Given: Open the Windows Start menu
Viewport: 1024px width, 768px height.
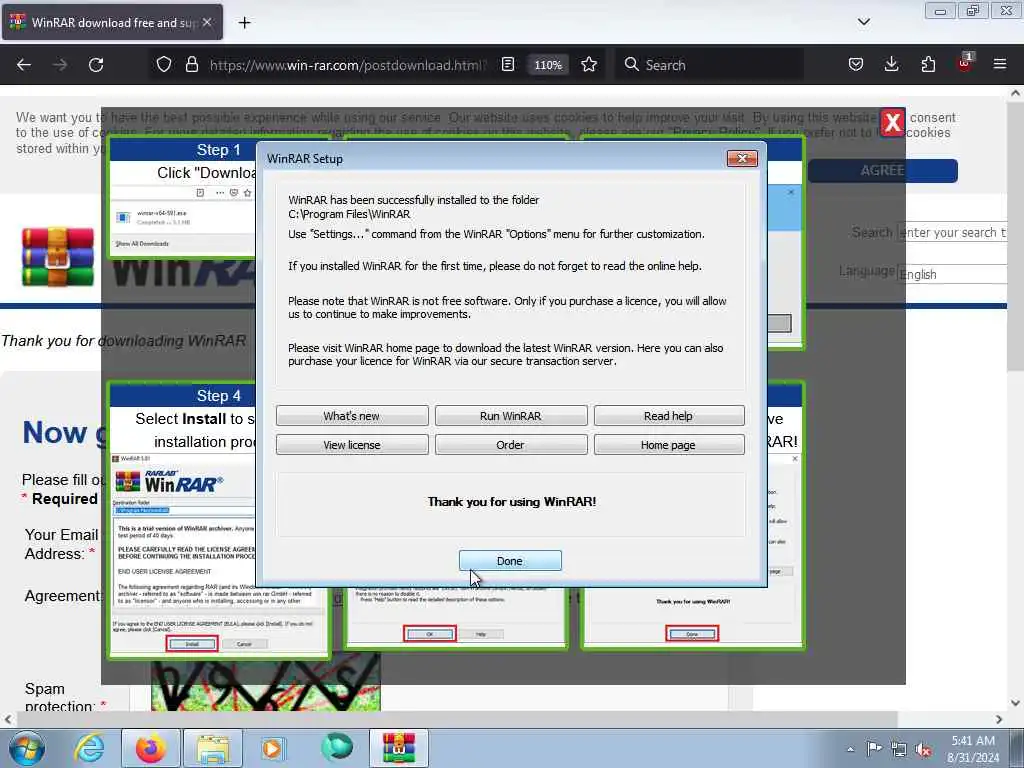Looking at the screenshot, I should coord(25,748).
